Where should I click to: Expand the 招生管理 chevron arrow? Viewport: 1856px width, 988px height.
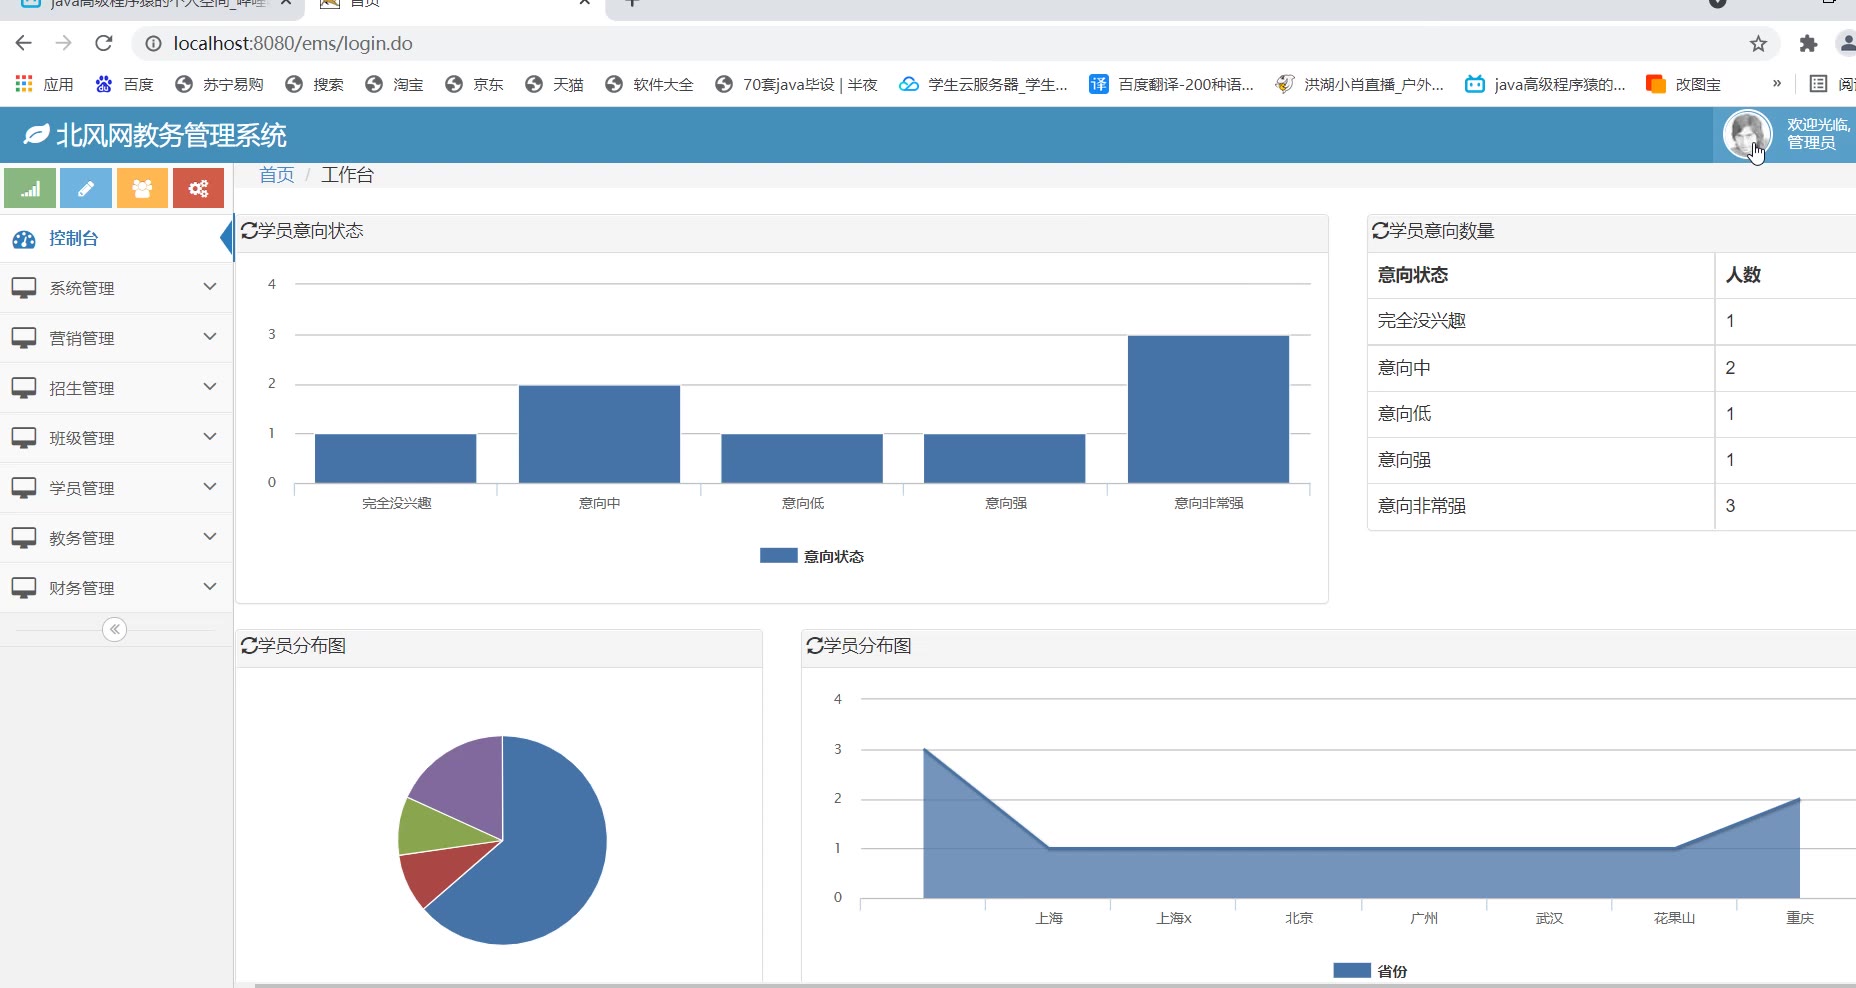(x=210, y=387)
